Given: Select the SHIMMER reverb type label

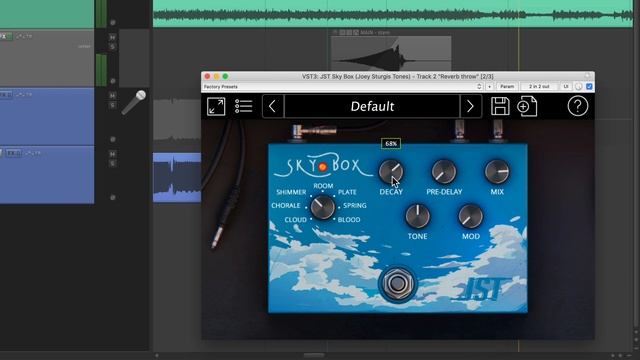Looking at the screenshot, I should [291, 192].
